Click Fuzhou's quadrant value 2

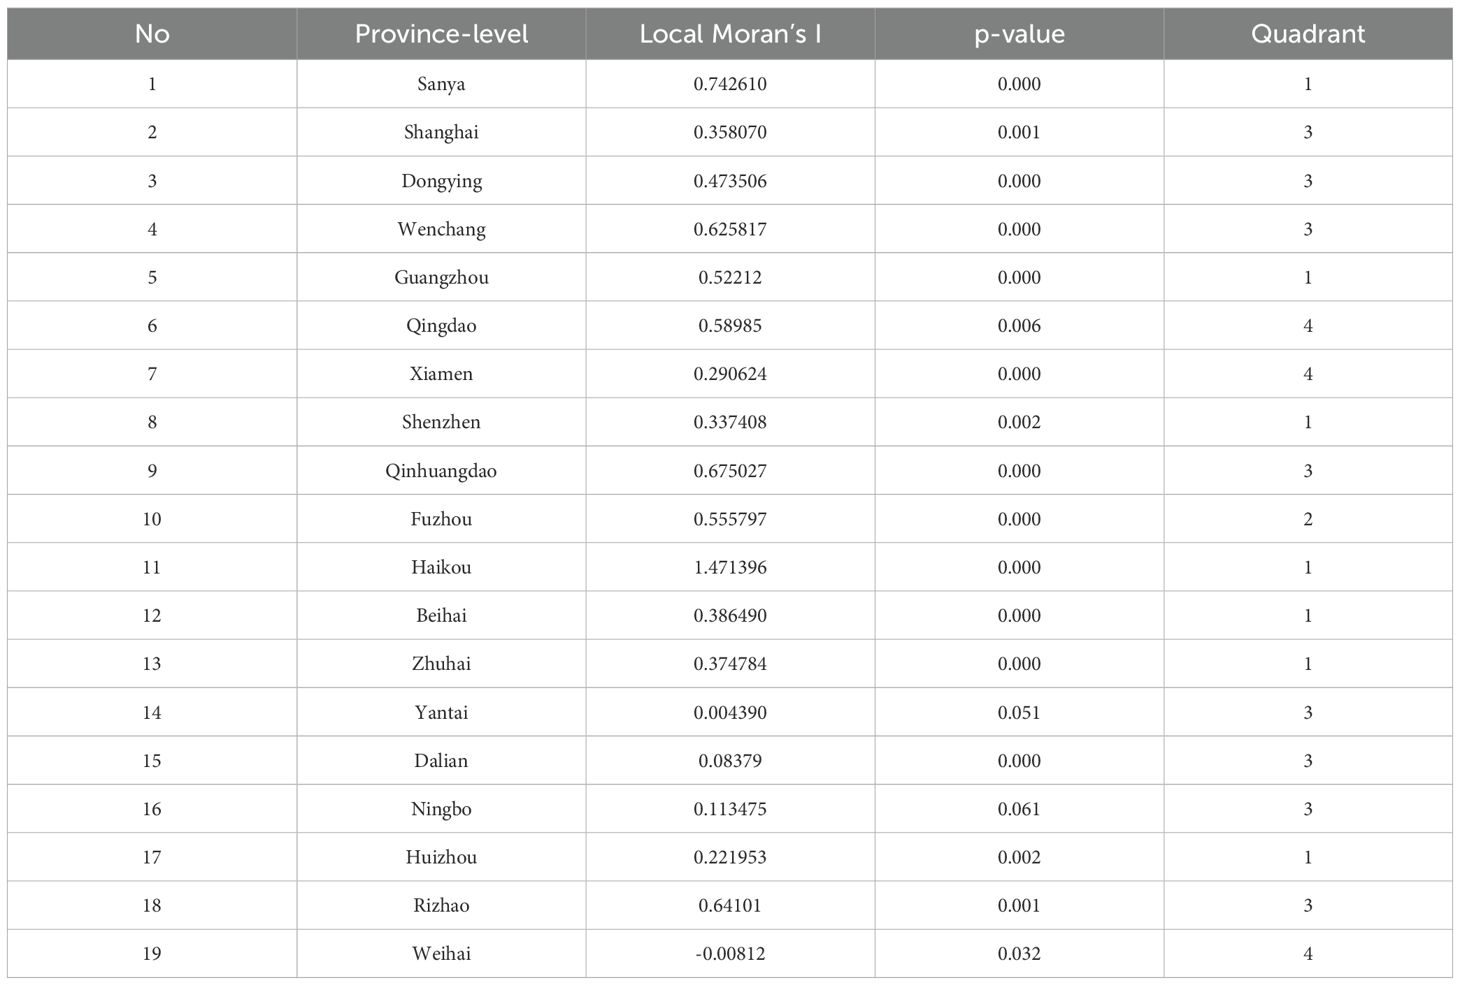[1307, 519]
